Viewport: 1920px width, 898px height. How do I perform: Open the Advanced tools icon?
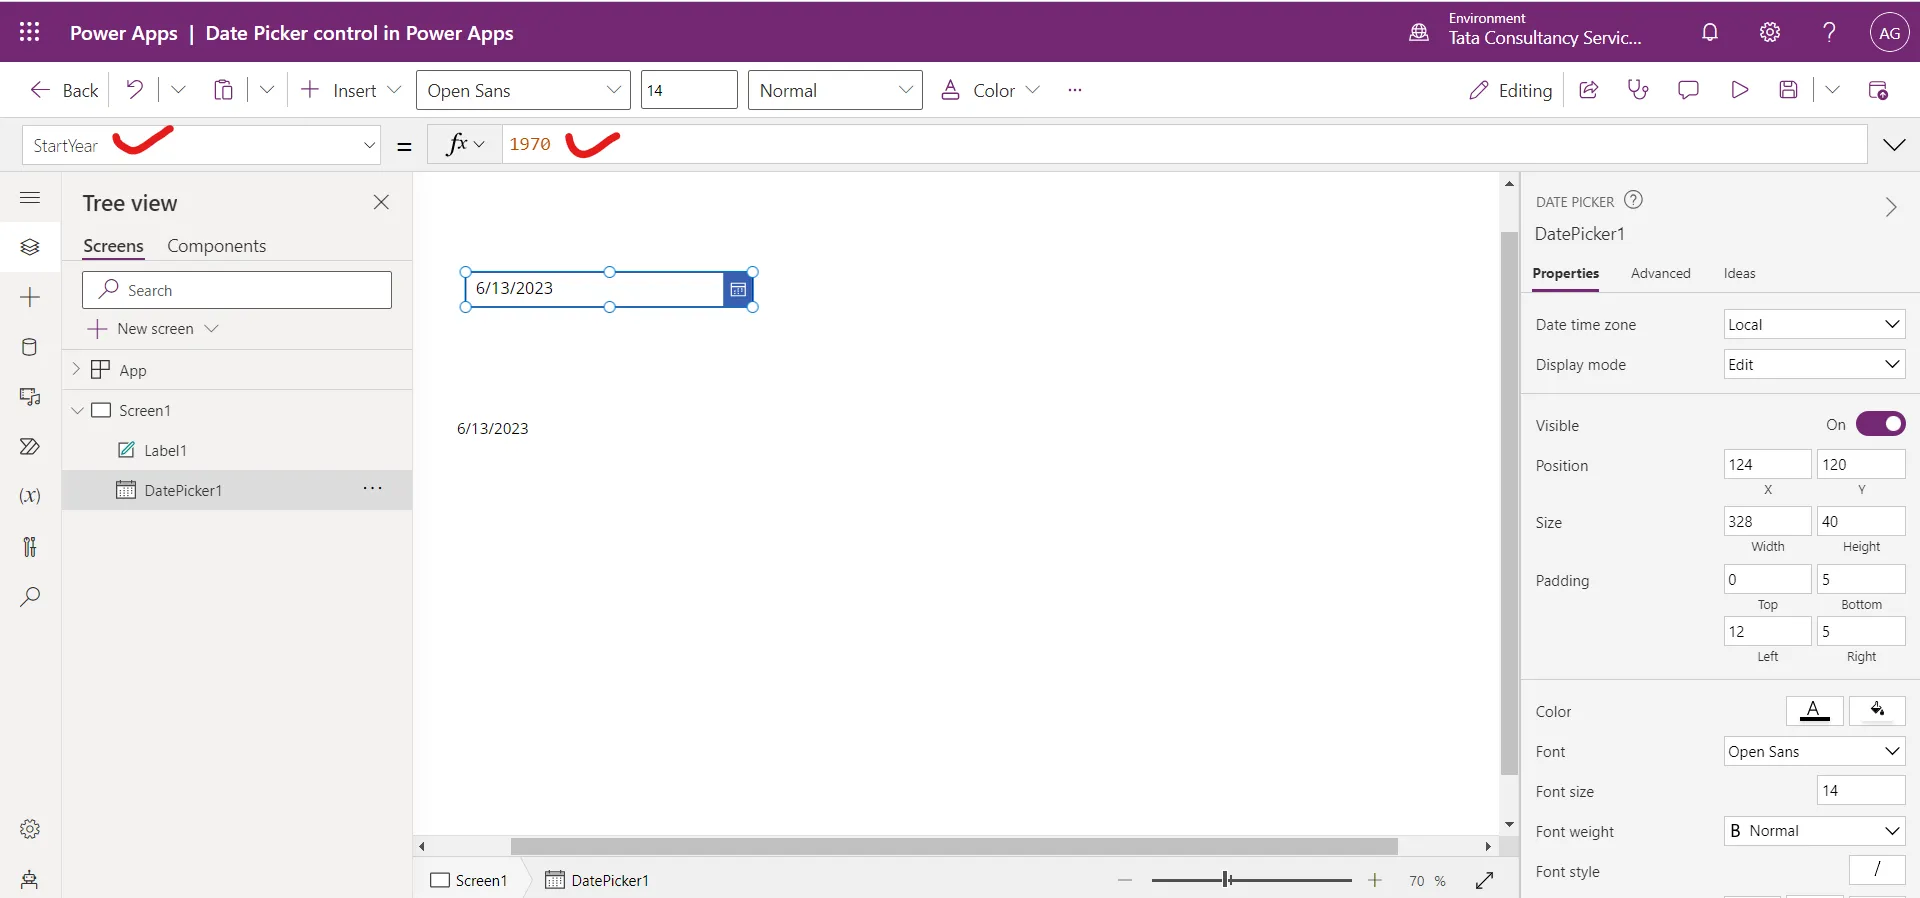point(30,546)
